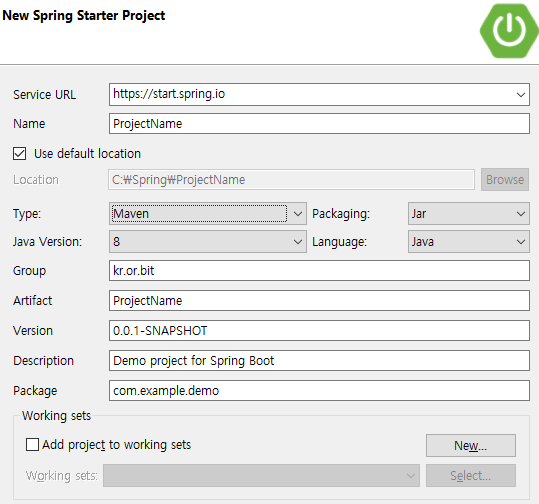The image size is (539, 504).
Task: Click the "Type:" label
Action: click(27, 214)
